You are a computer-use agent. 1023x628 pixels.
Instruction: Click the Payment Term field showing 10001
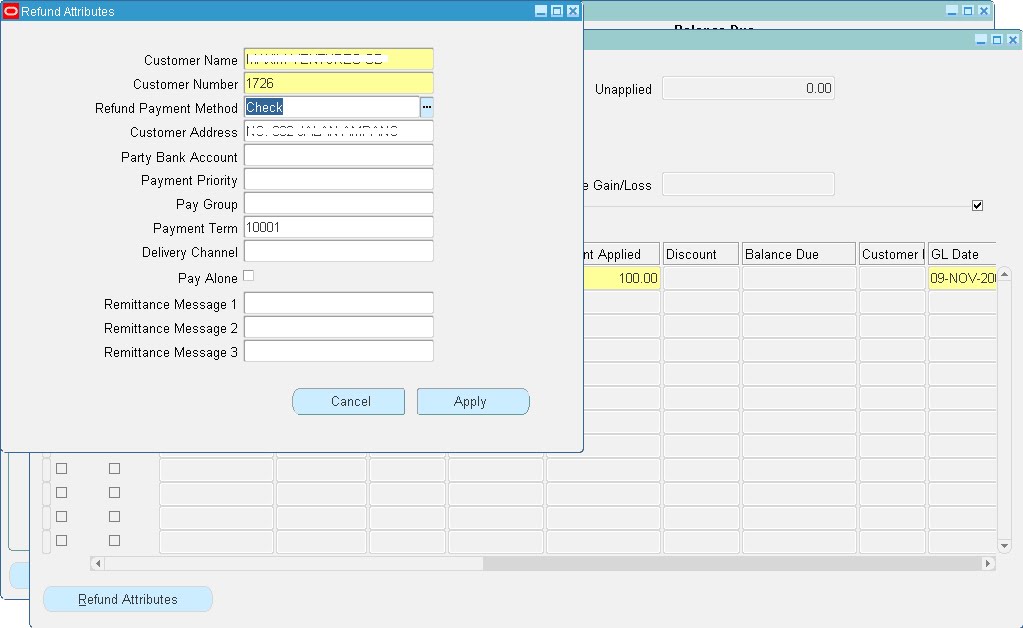(338, 228)
